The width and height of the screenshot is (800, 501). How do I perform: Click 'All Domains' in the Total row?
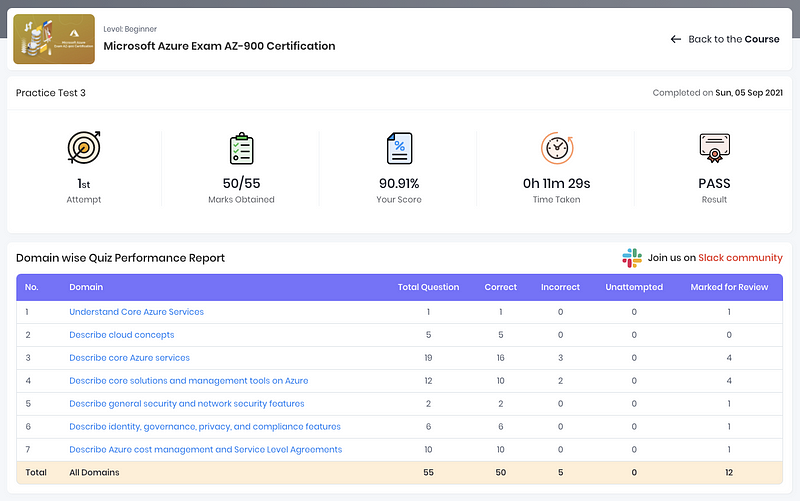(x=94, y=472)
